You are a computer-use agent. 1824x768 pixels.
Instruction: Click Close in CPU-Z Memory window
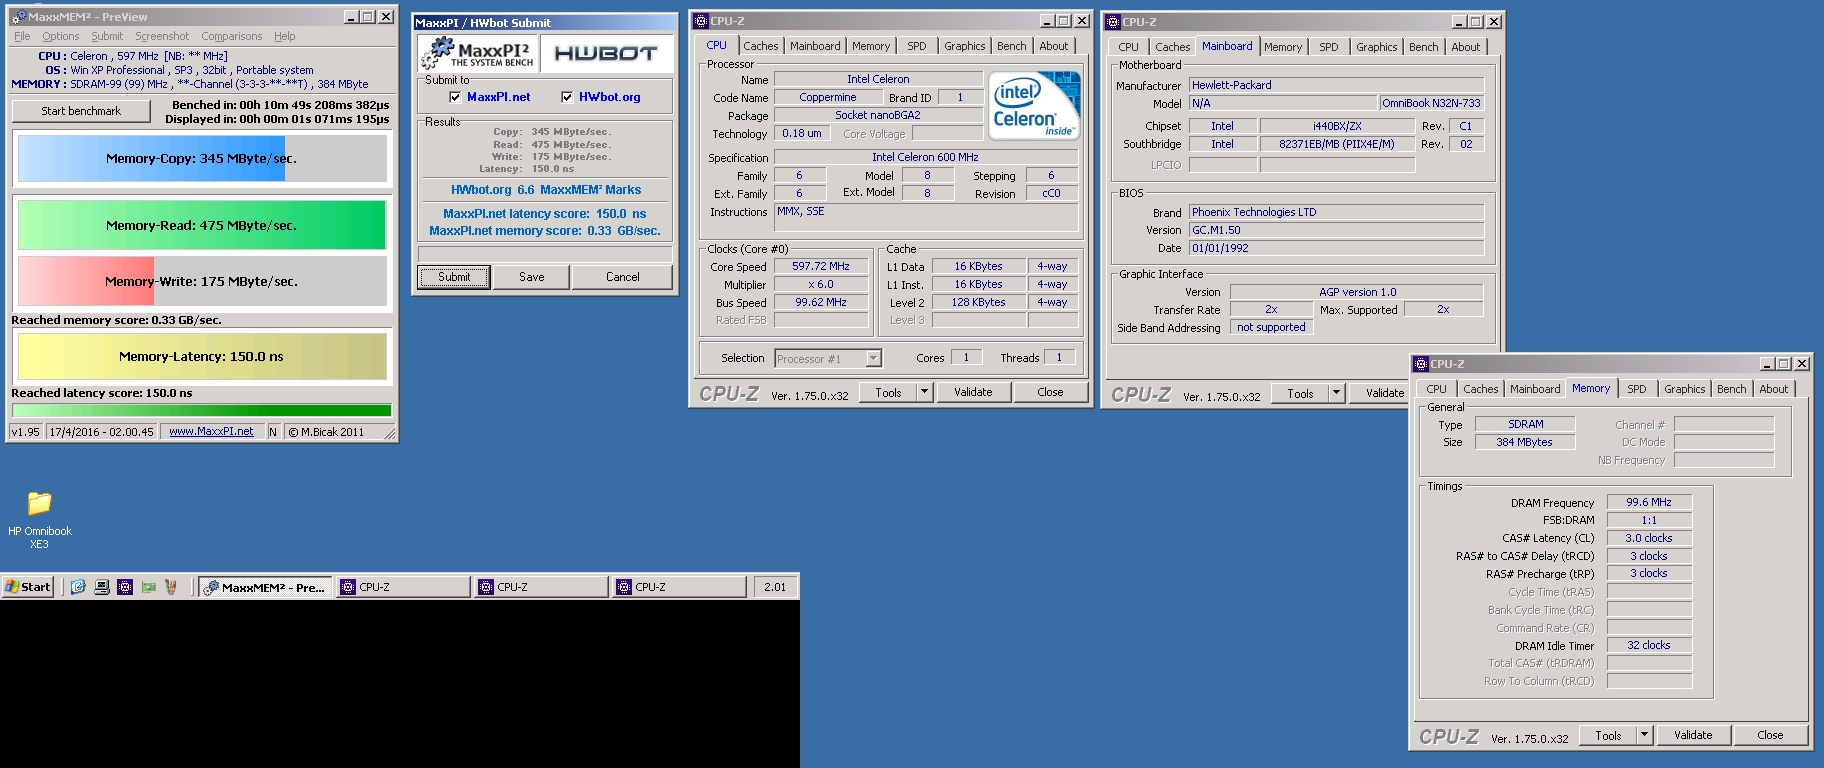click(1770, 735)
